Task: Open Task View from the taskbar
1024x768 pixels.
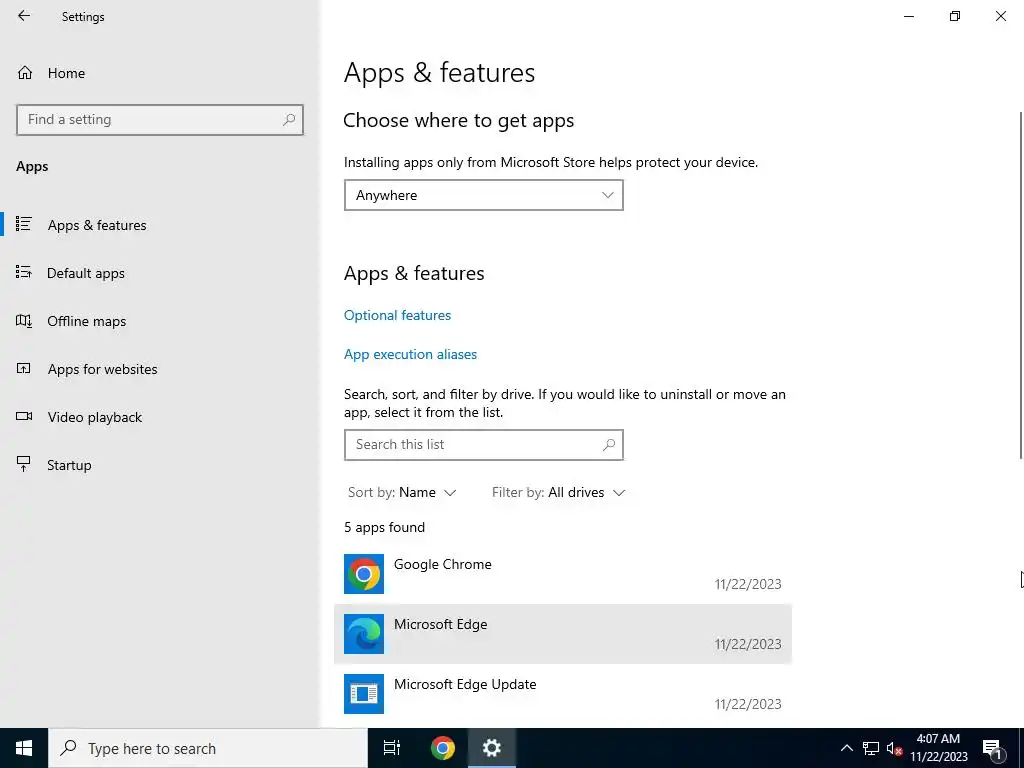Action: pos(392,748)
